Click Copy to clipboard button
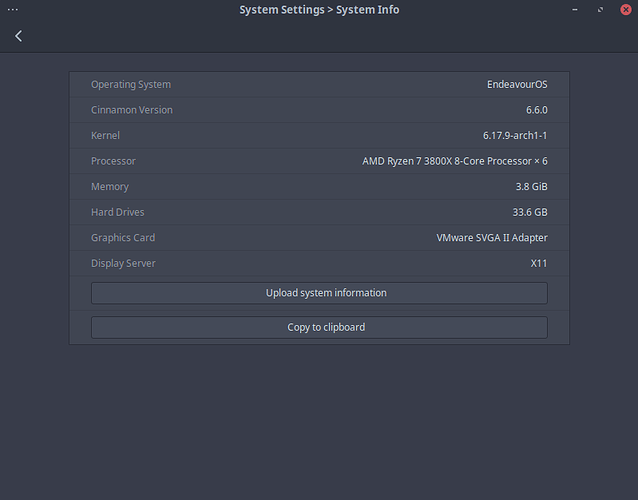Screen dimensions: 638x500 (x=319, y=328)
